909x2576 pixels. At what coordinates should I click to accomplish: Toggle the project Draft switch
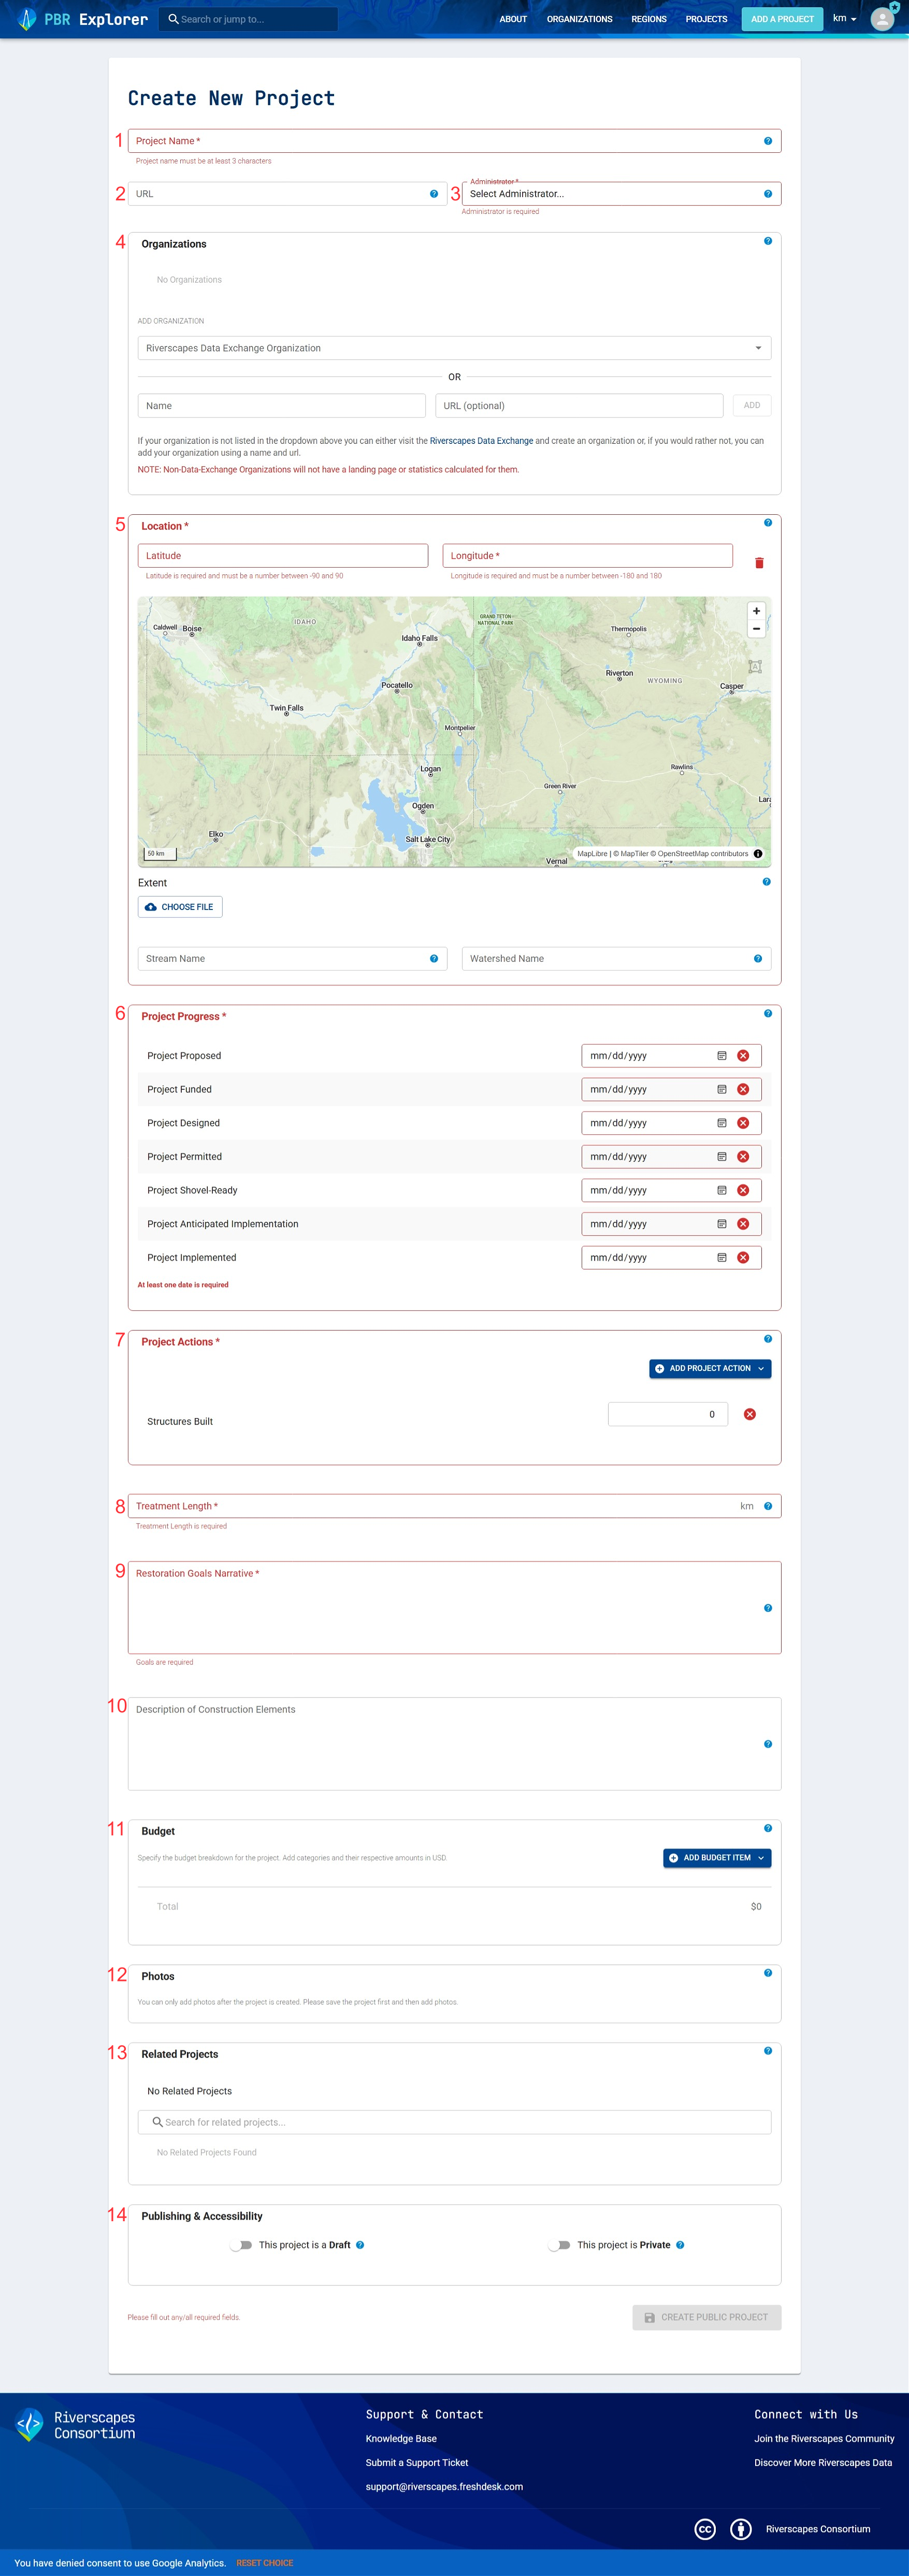(241, 2245)
